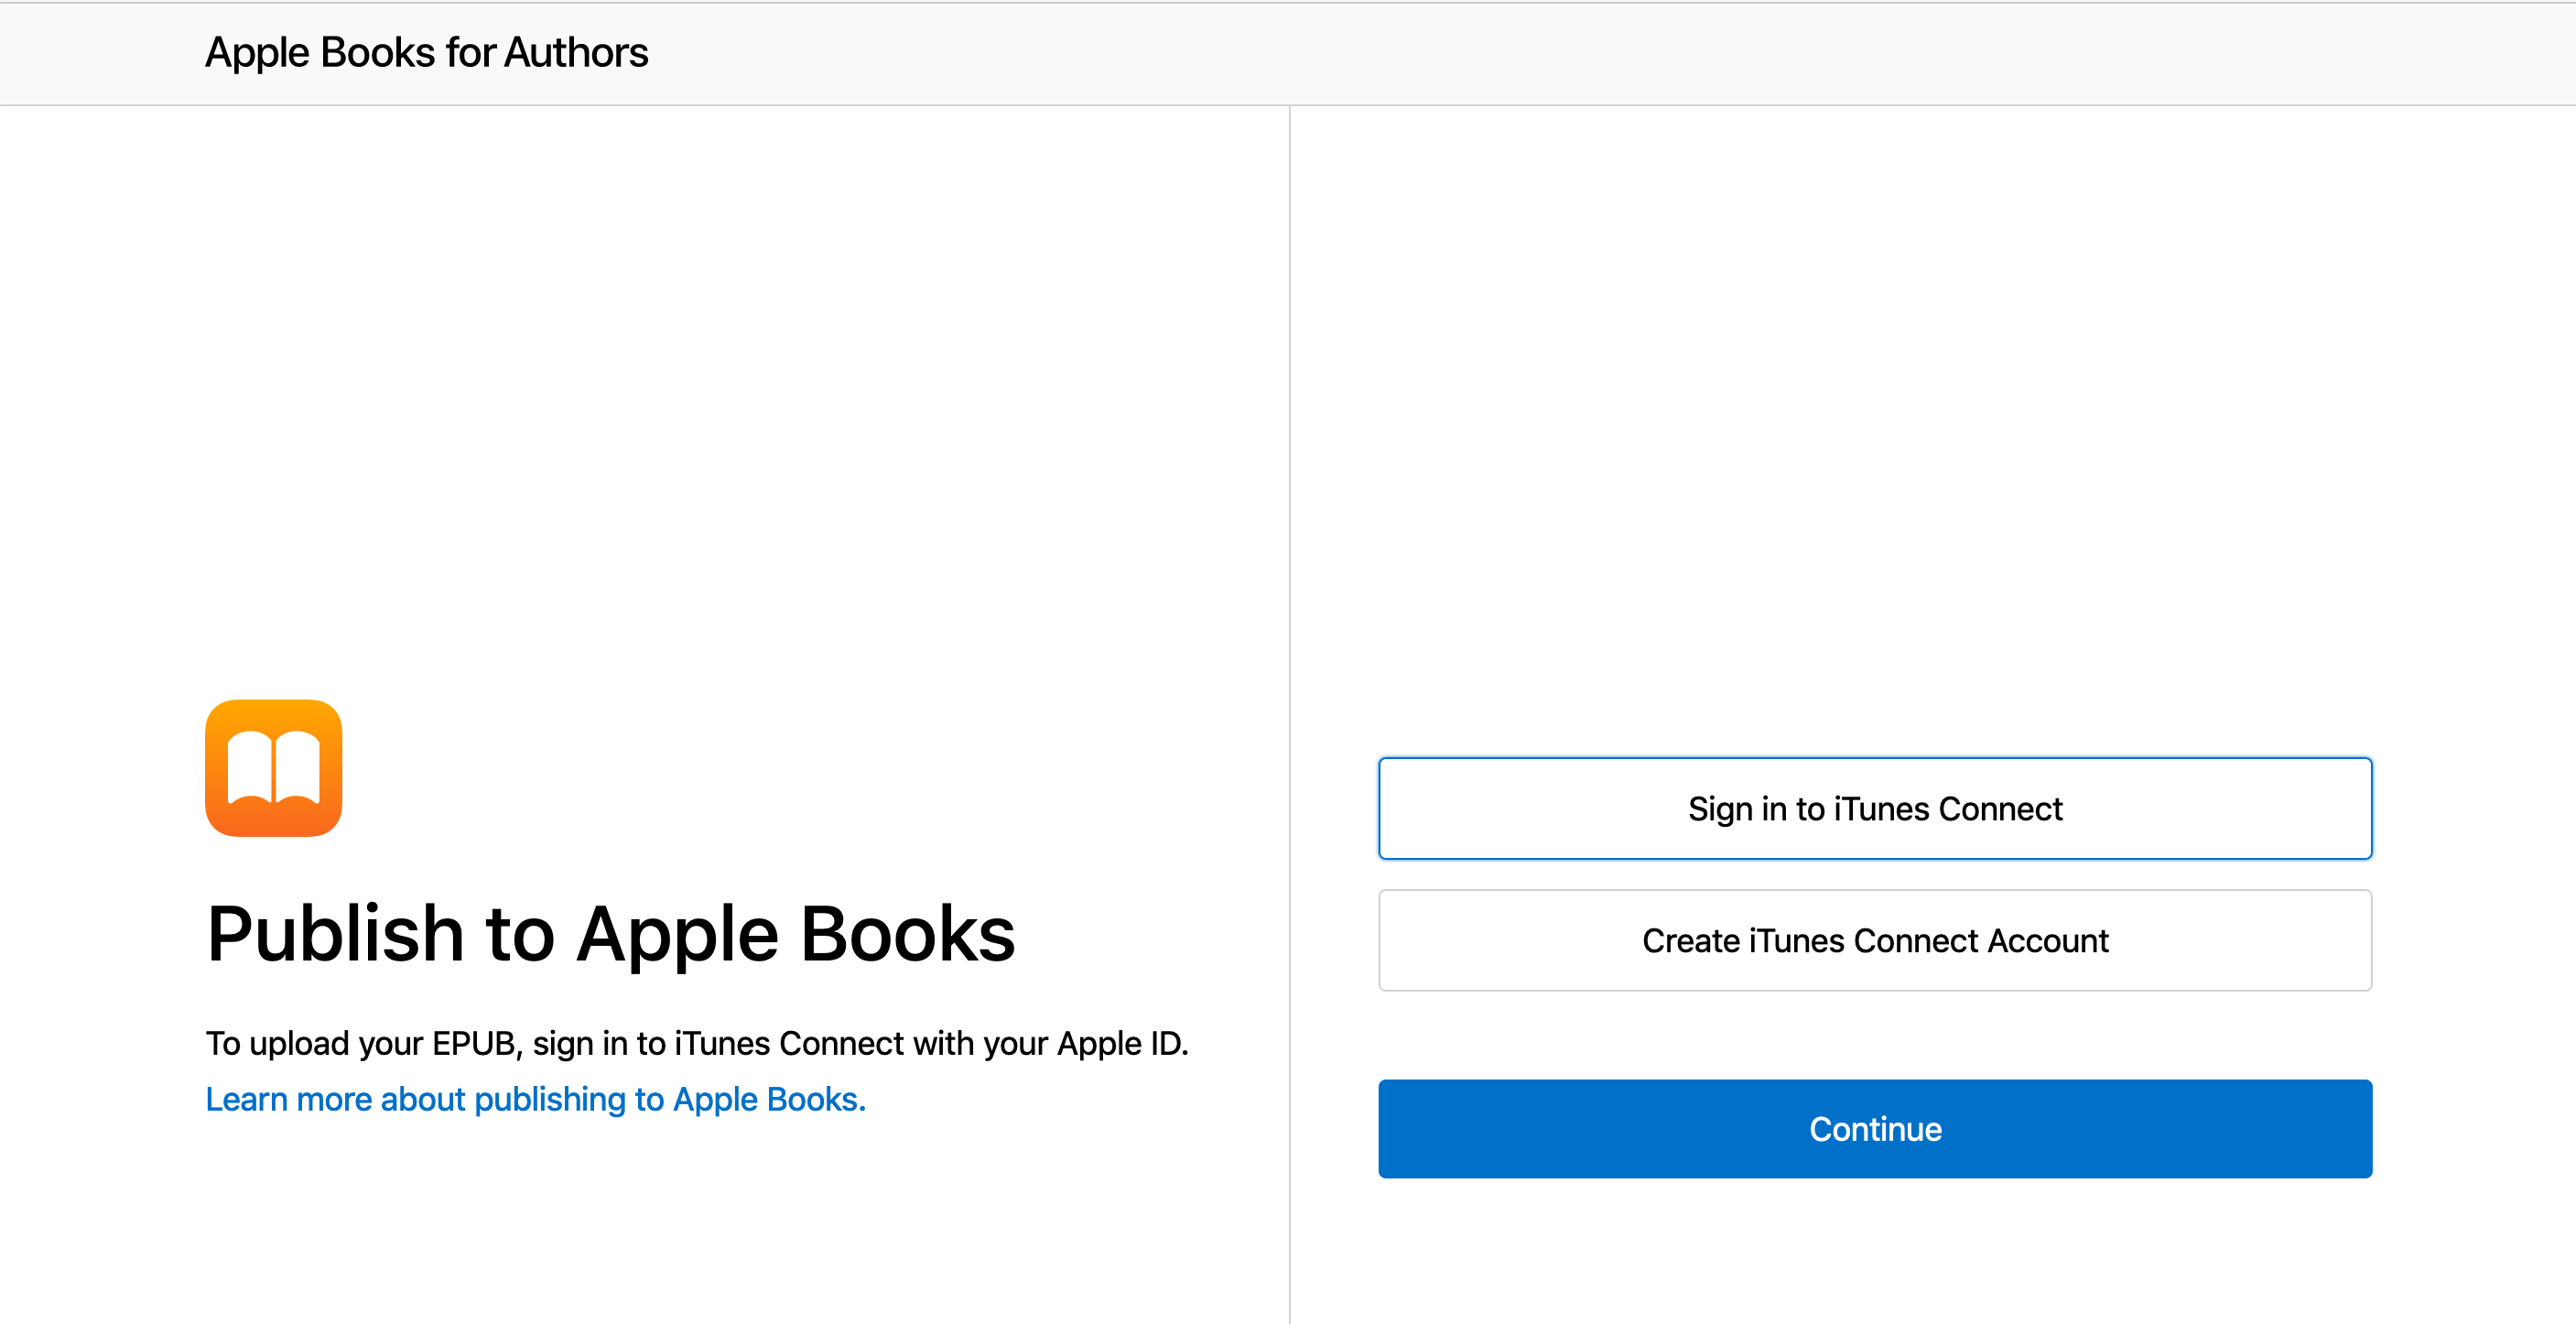This screenshot has height=1324, width=2576.
Task: Click the Apple Books icon above the heading
Action: (x=273, y=769)
